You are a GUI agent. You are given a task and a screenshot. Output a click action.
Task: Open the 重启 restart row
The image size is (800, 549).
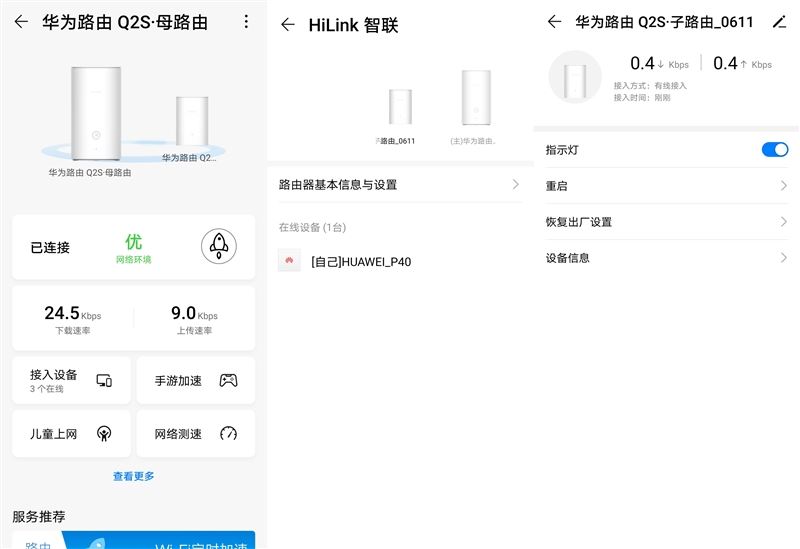pos(666,186)
